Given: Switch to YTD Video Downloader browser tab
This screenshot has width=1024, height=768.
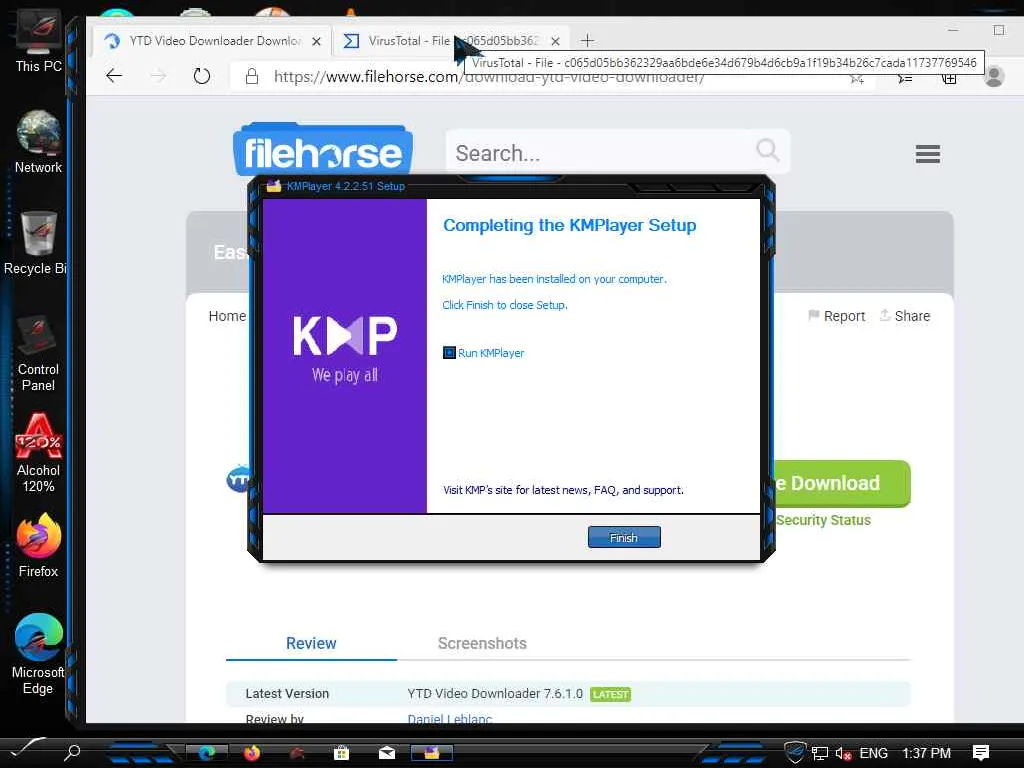Looking at the screenshot, I should point(214,41).
